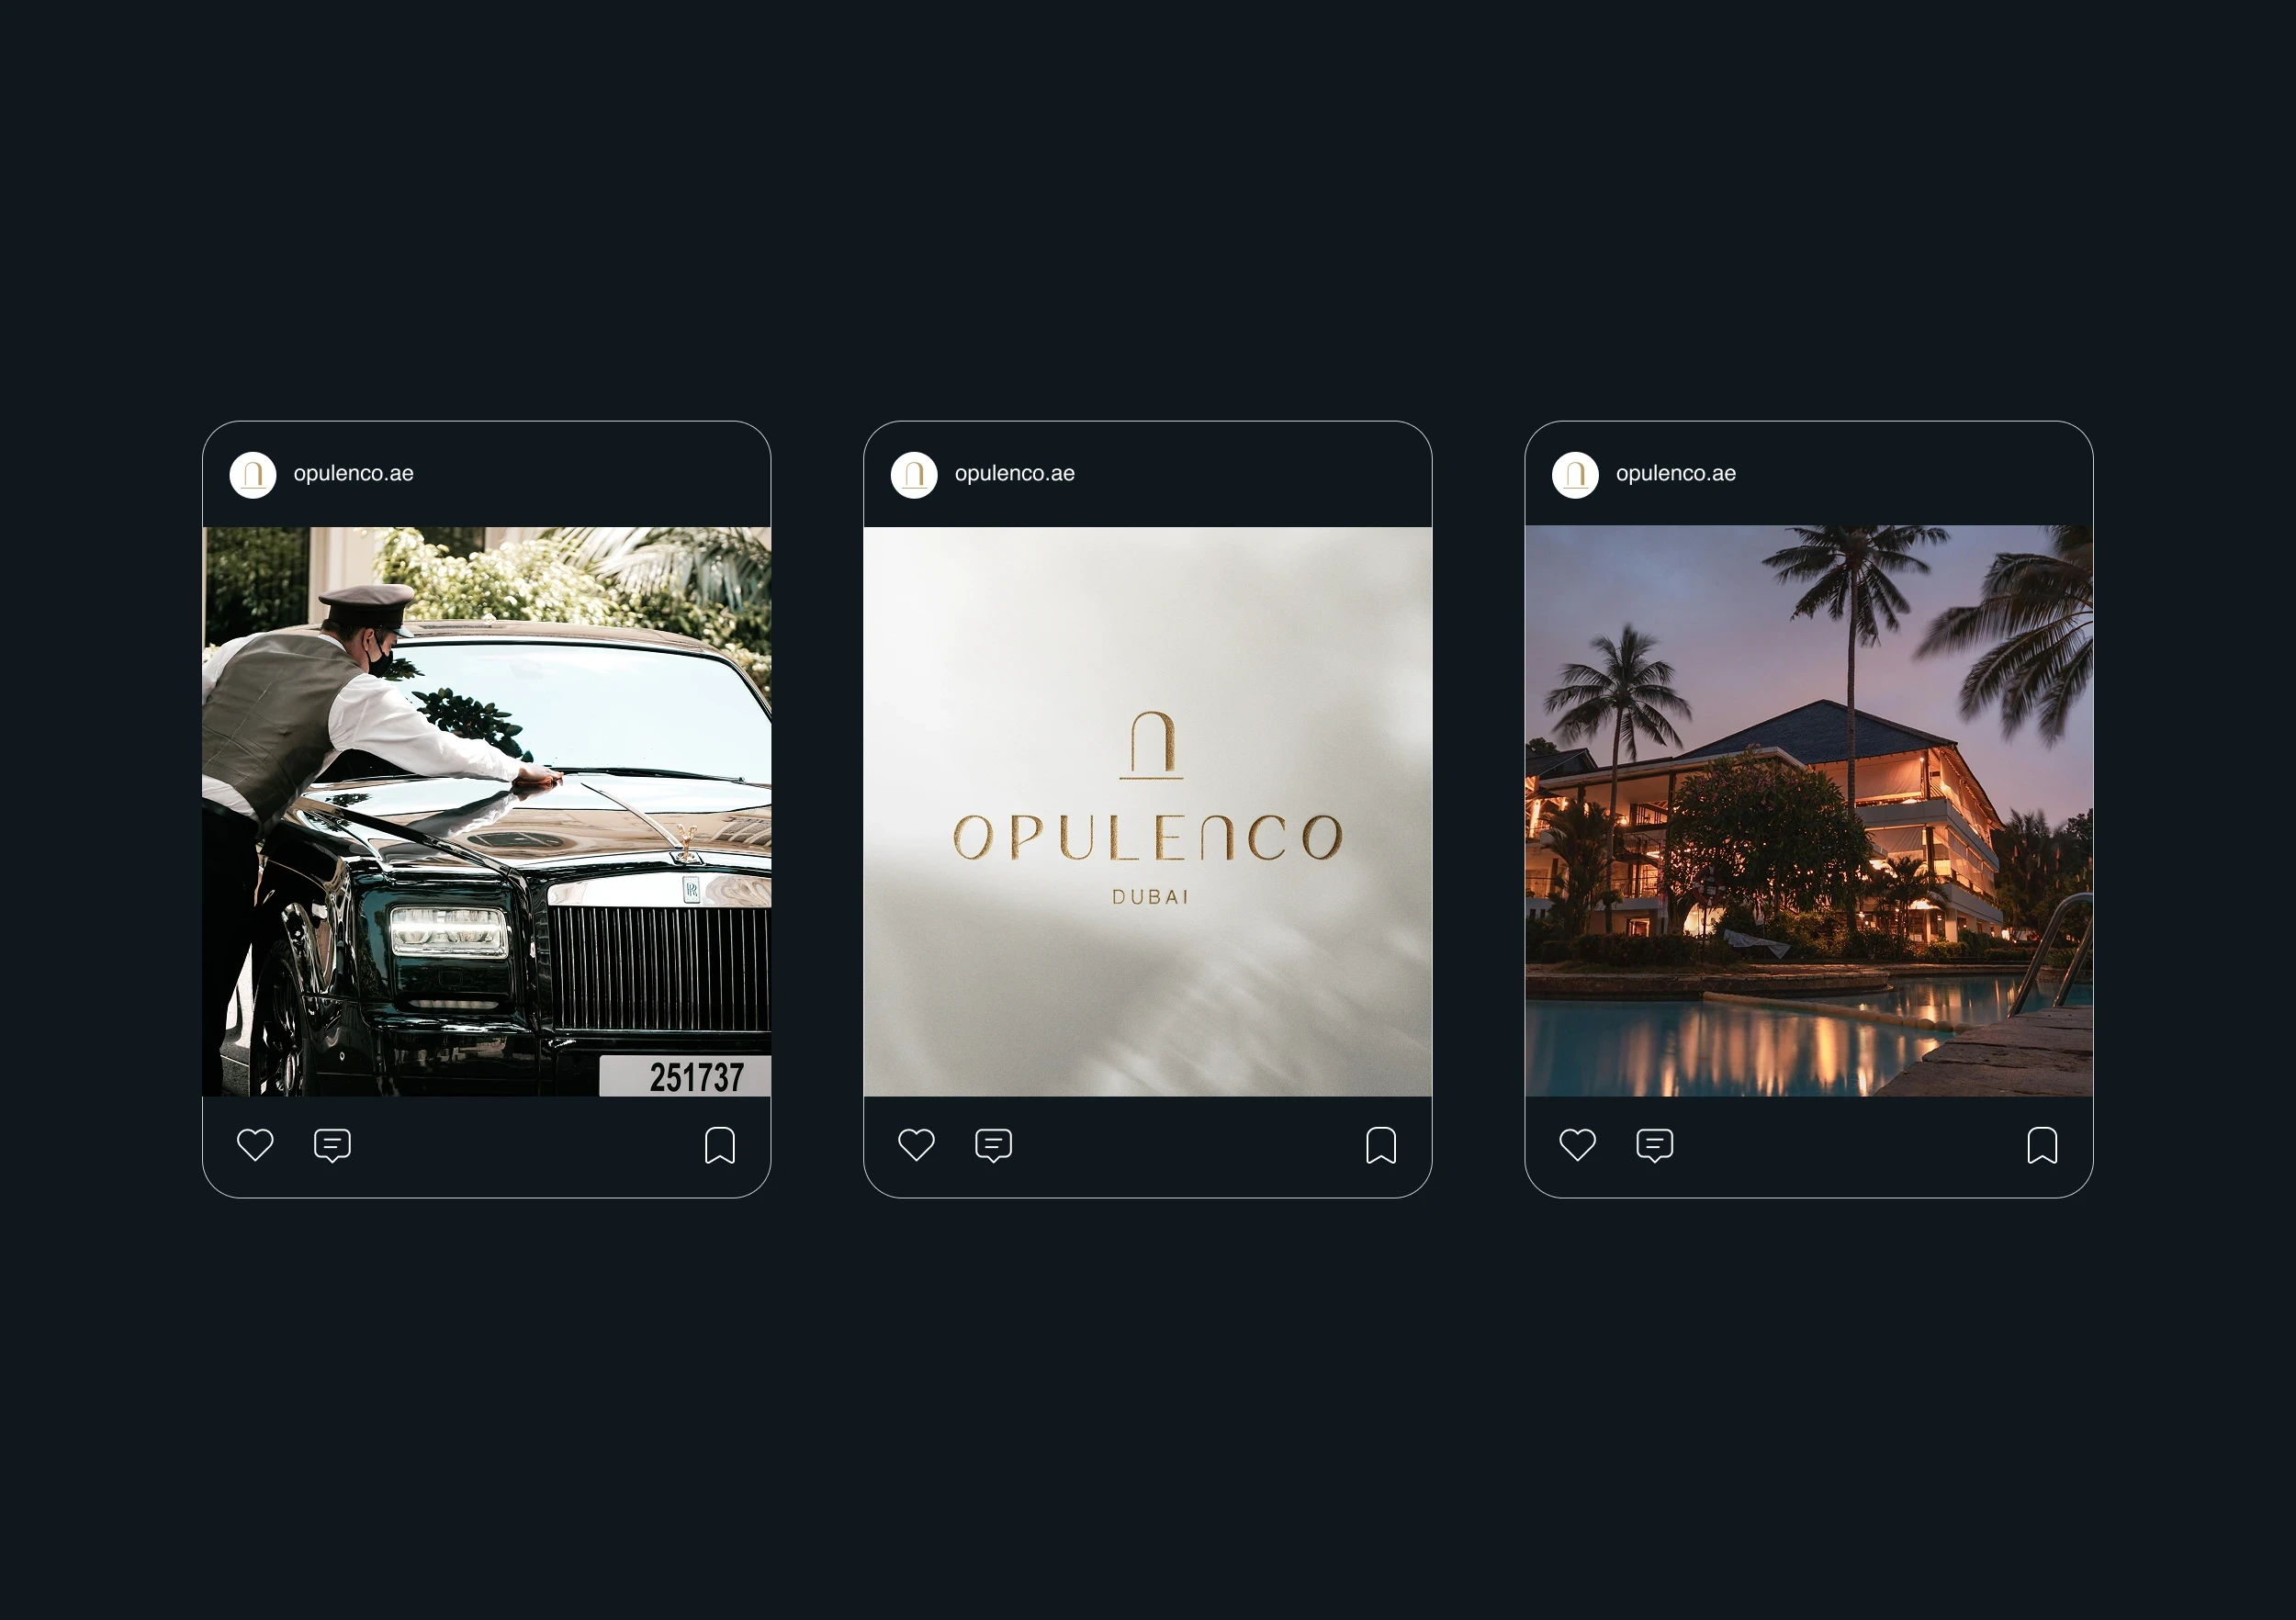Screen dimensions: 2296x1620
Task: Click the profile avatar on the resort post
Action: click(1575, 475)
